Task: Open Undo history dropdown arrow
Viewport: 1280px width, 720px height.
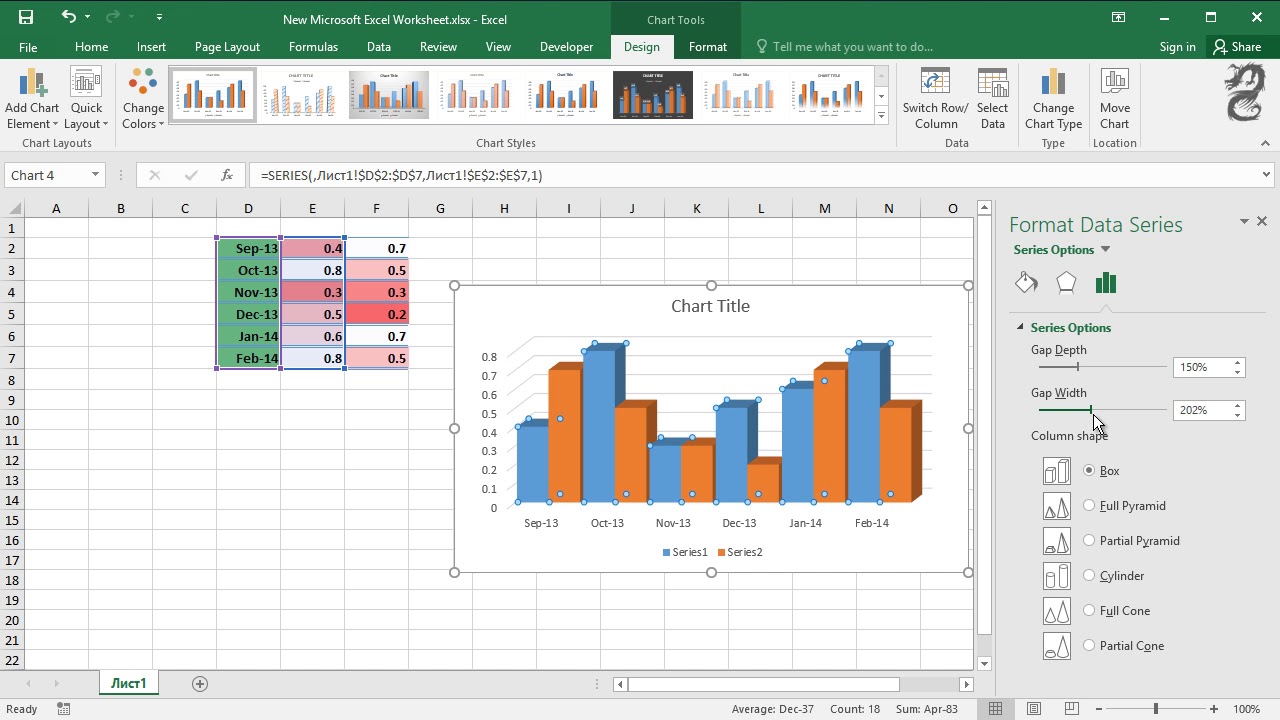Action: [x=88, y=17]
